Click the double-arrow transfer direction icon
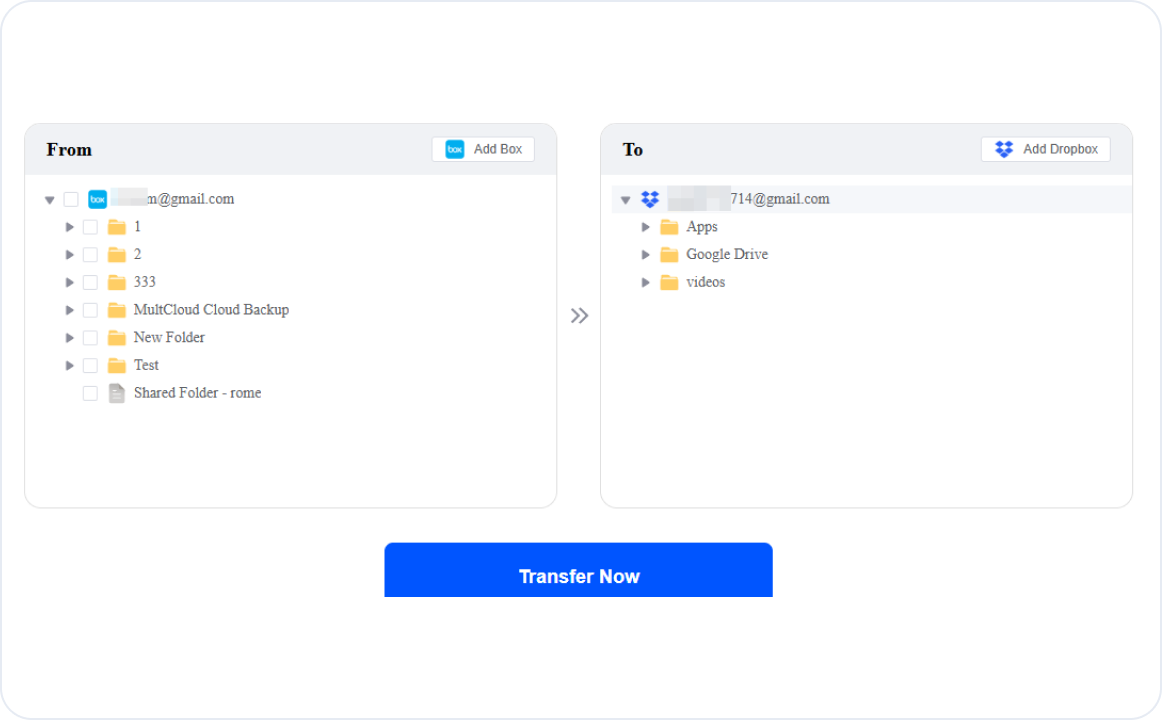 pos(580,316)
